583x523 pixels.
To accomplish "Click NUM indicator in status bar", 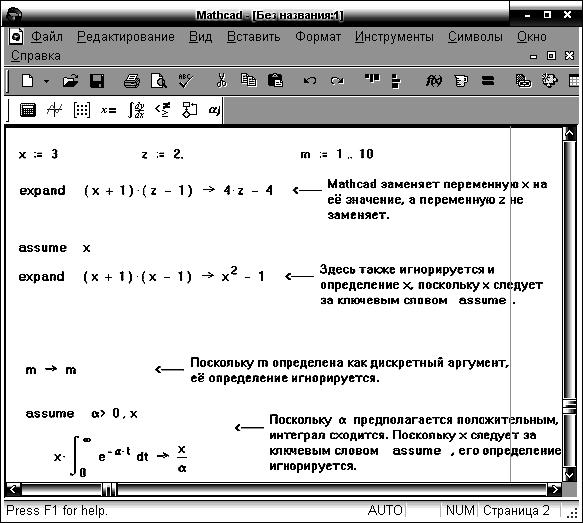I will pos(460,510).
